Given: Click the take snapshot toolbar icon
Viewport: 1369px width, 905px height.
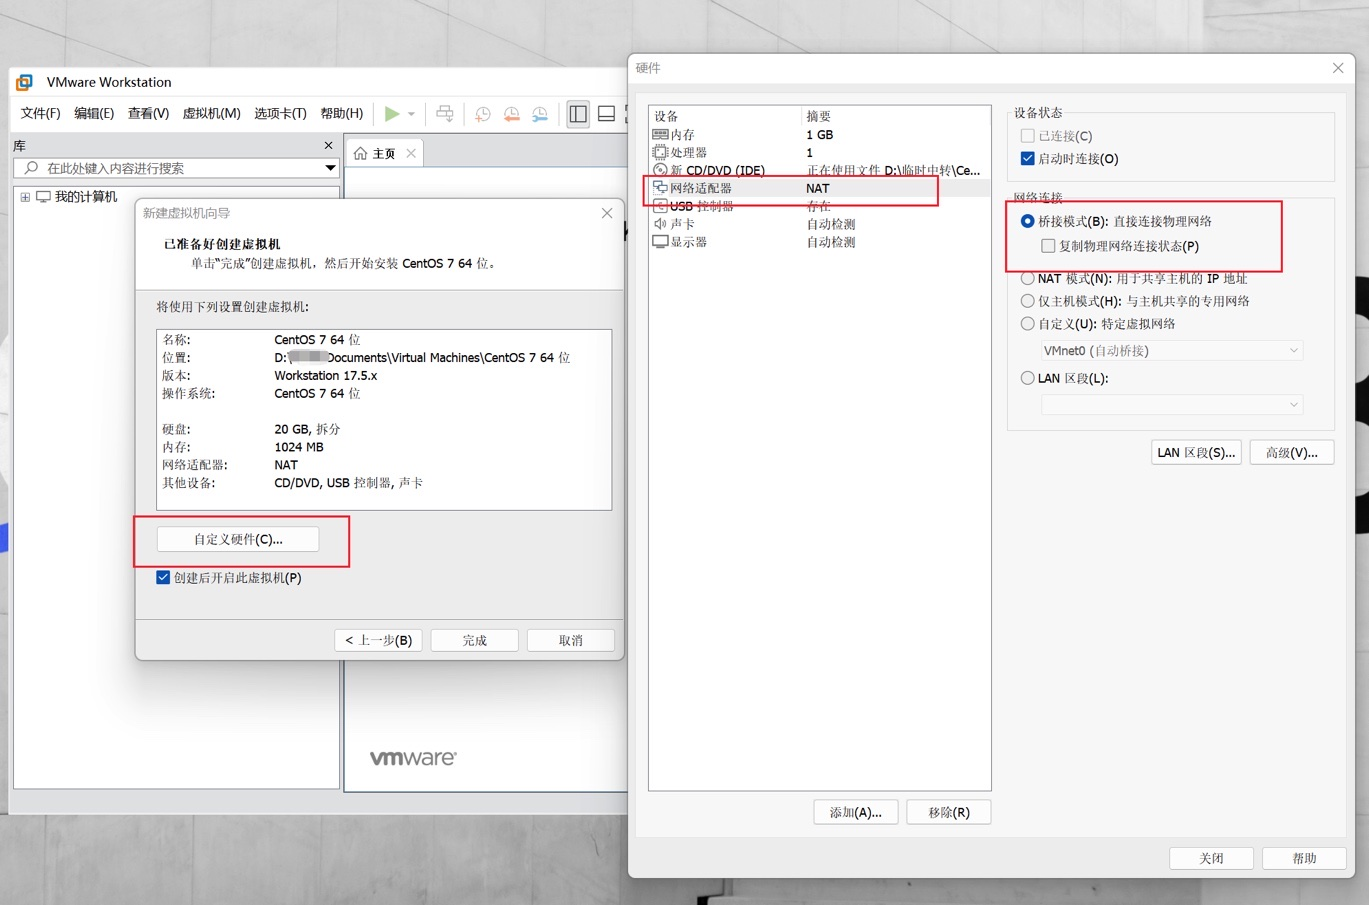Looking at the screenshot, I should point(482,113).
